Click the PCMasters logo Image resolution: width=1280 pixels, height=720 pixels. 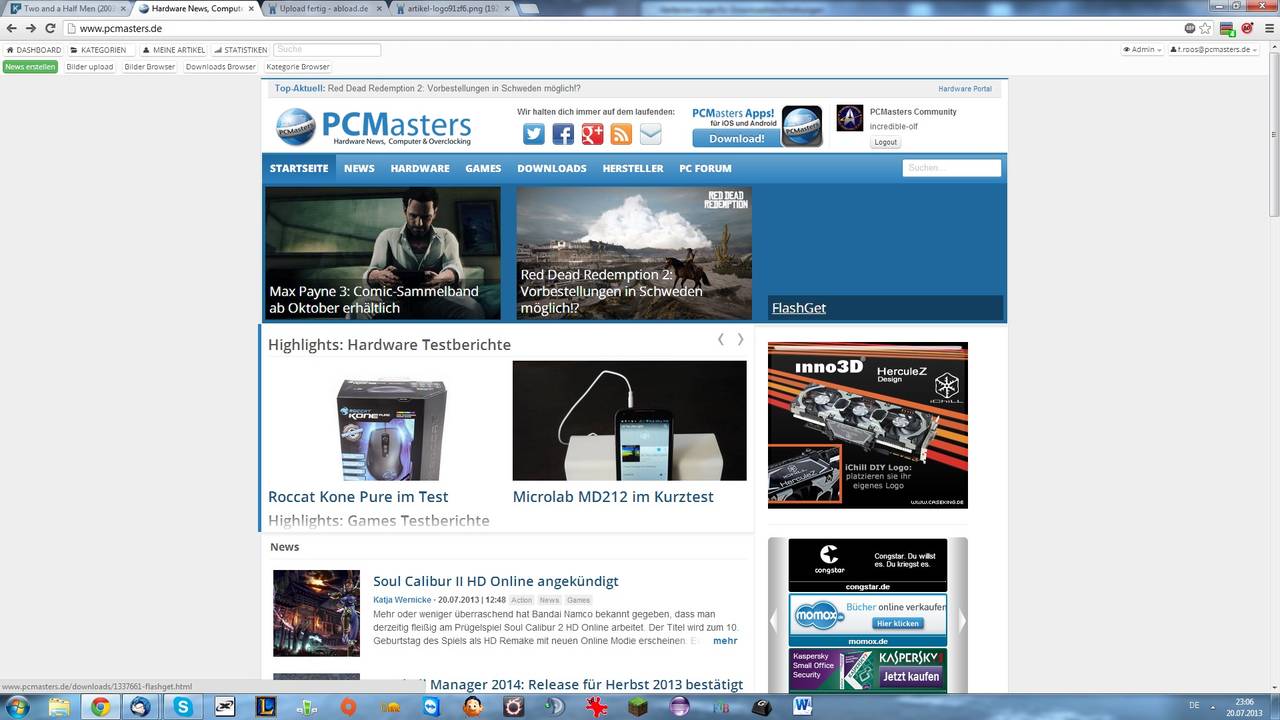pos(373,128)
